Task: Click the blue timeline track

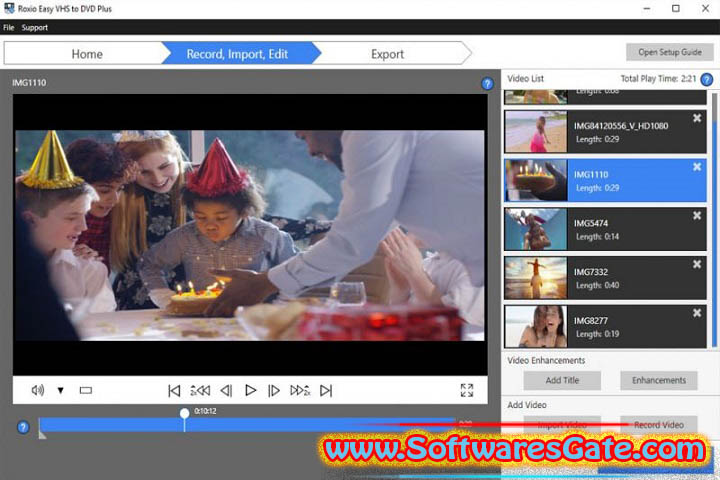Action: (248, 425)
